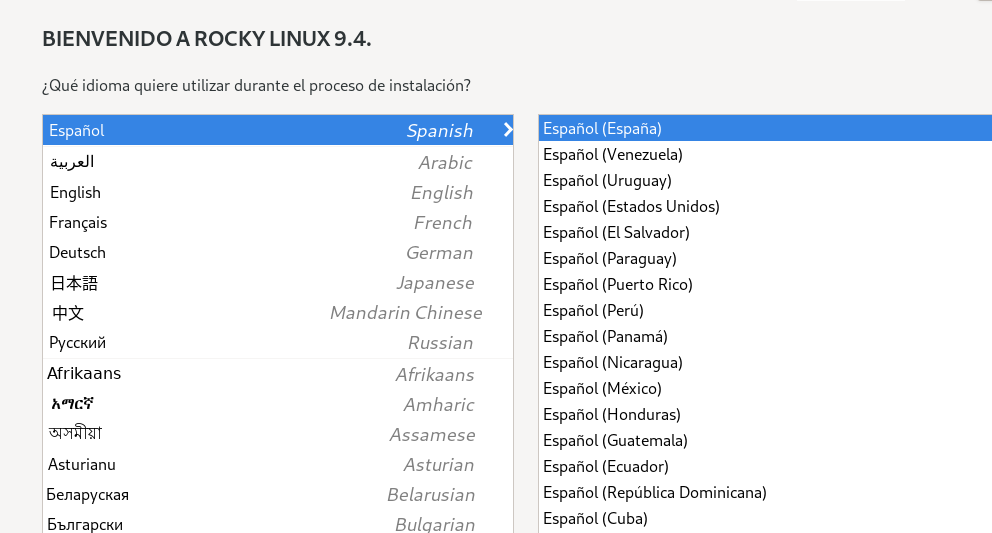992x533 pixels.
Task: Select the Afrikaans language row
Action: (x=278, y=374)
